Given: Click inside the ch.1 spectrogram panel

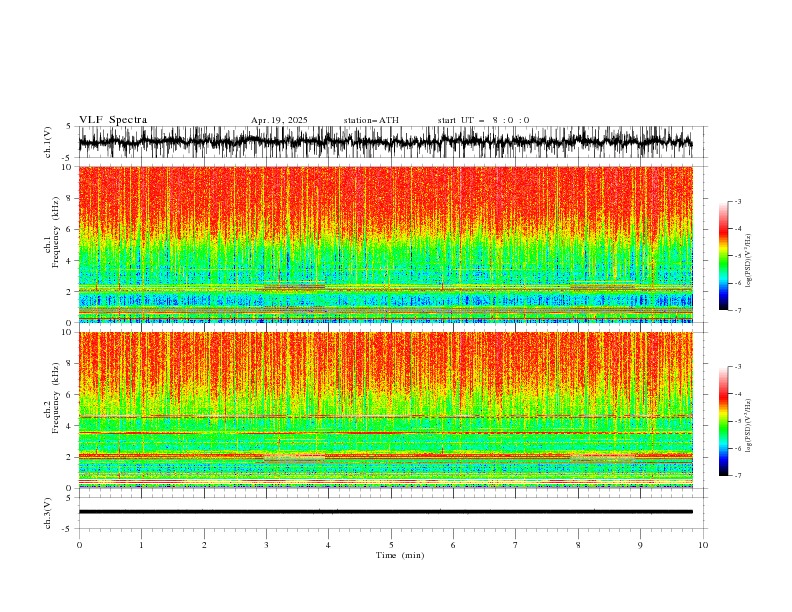Looking at the screenshot, I should 386,244.
